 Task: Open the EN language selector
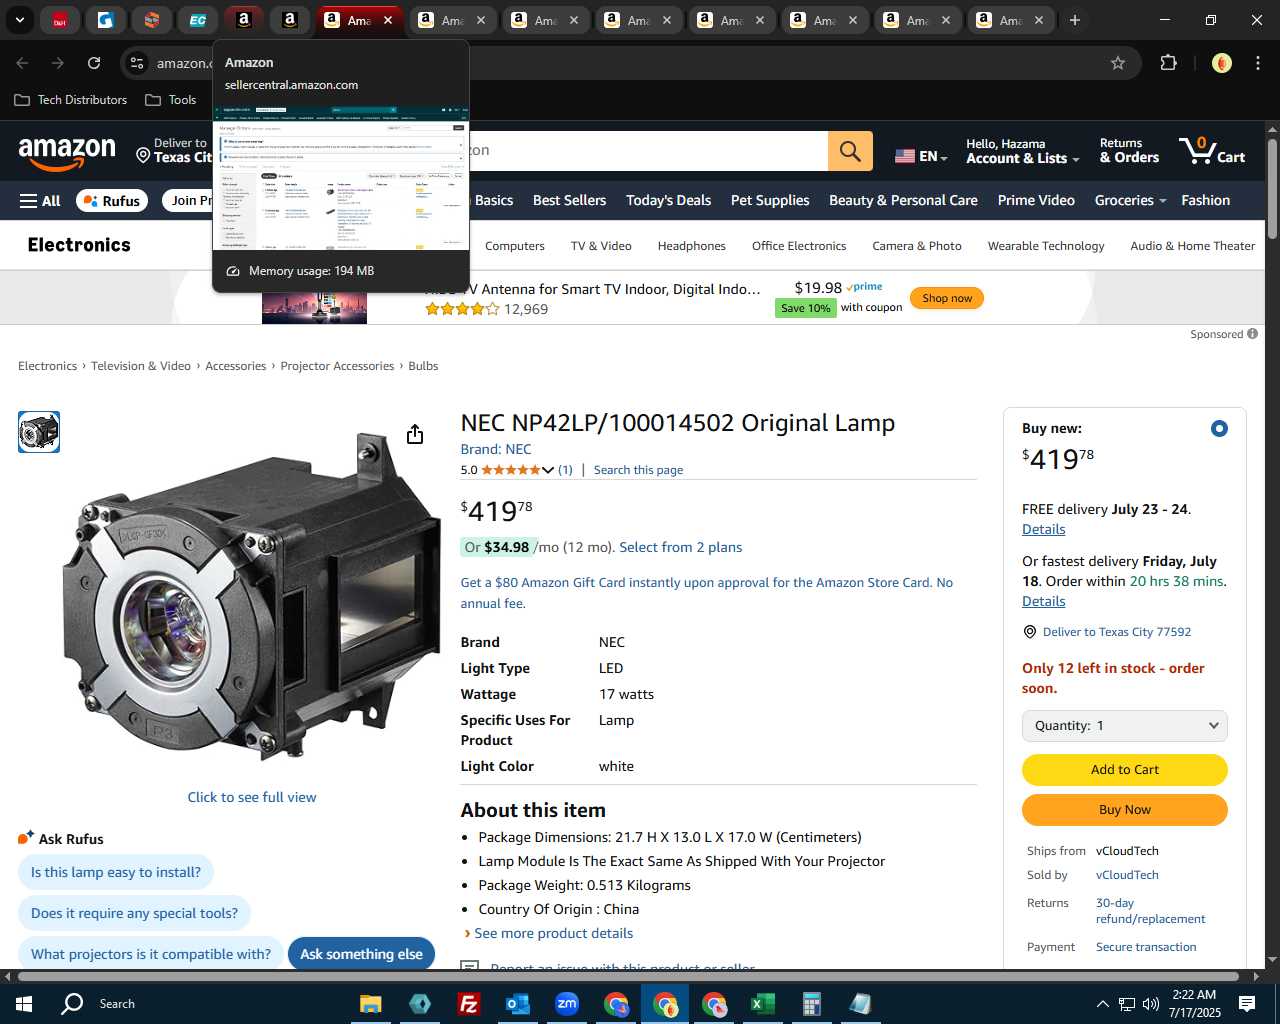[x=921, y=156]
